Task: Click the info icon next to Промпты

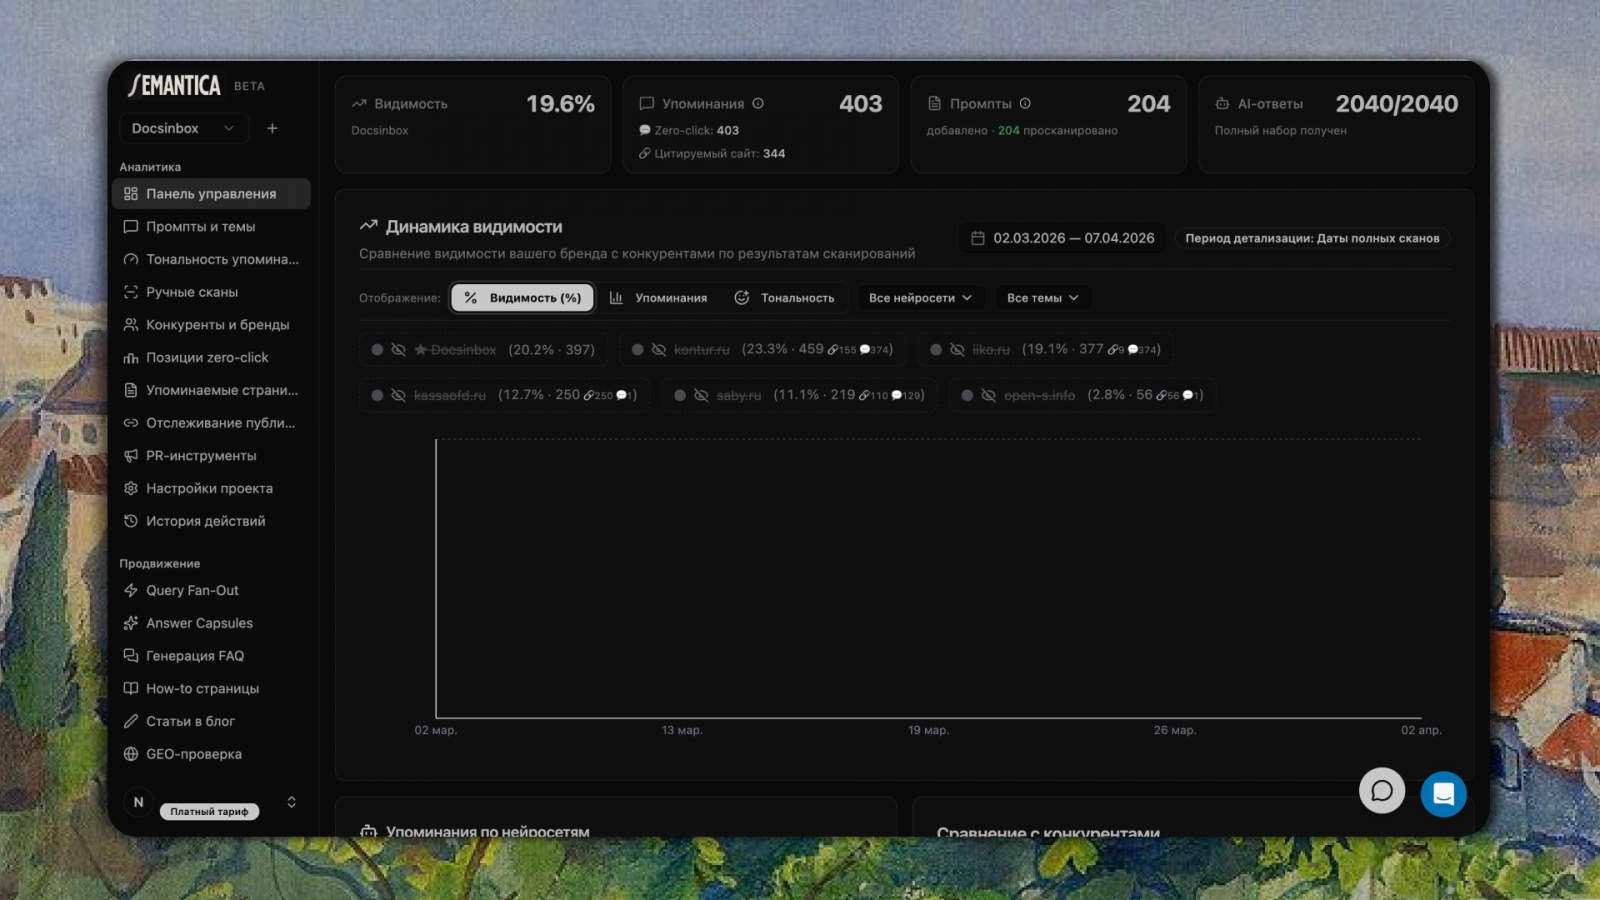Action: [1025, 104]
